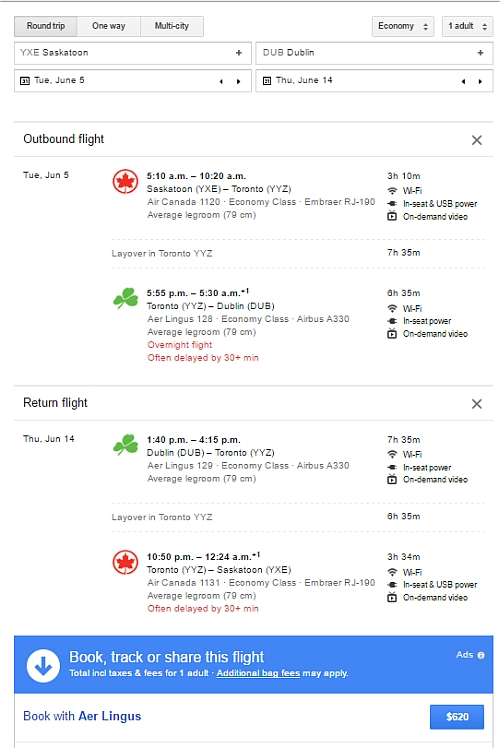This screenshot has width=500, height=748.
Task: Go to next departure date after June 5
Action: 239,81
